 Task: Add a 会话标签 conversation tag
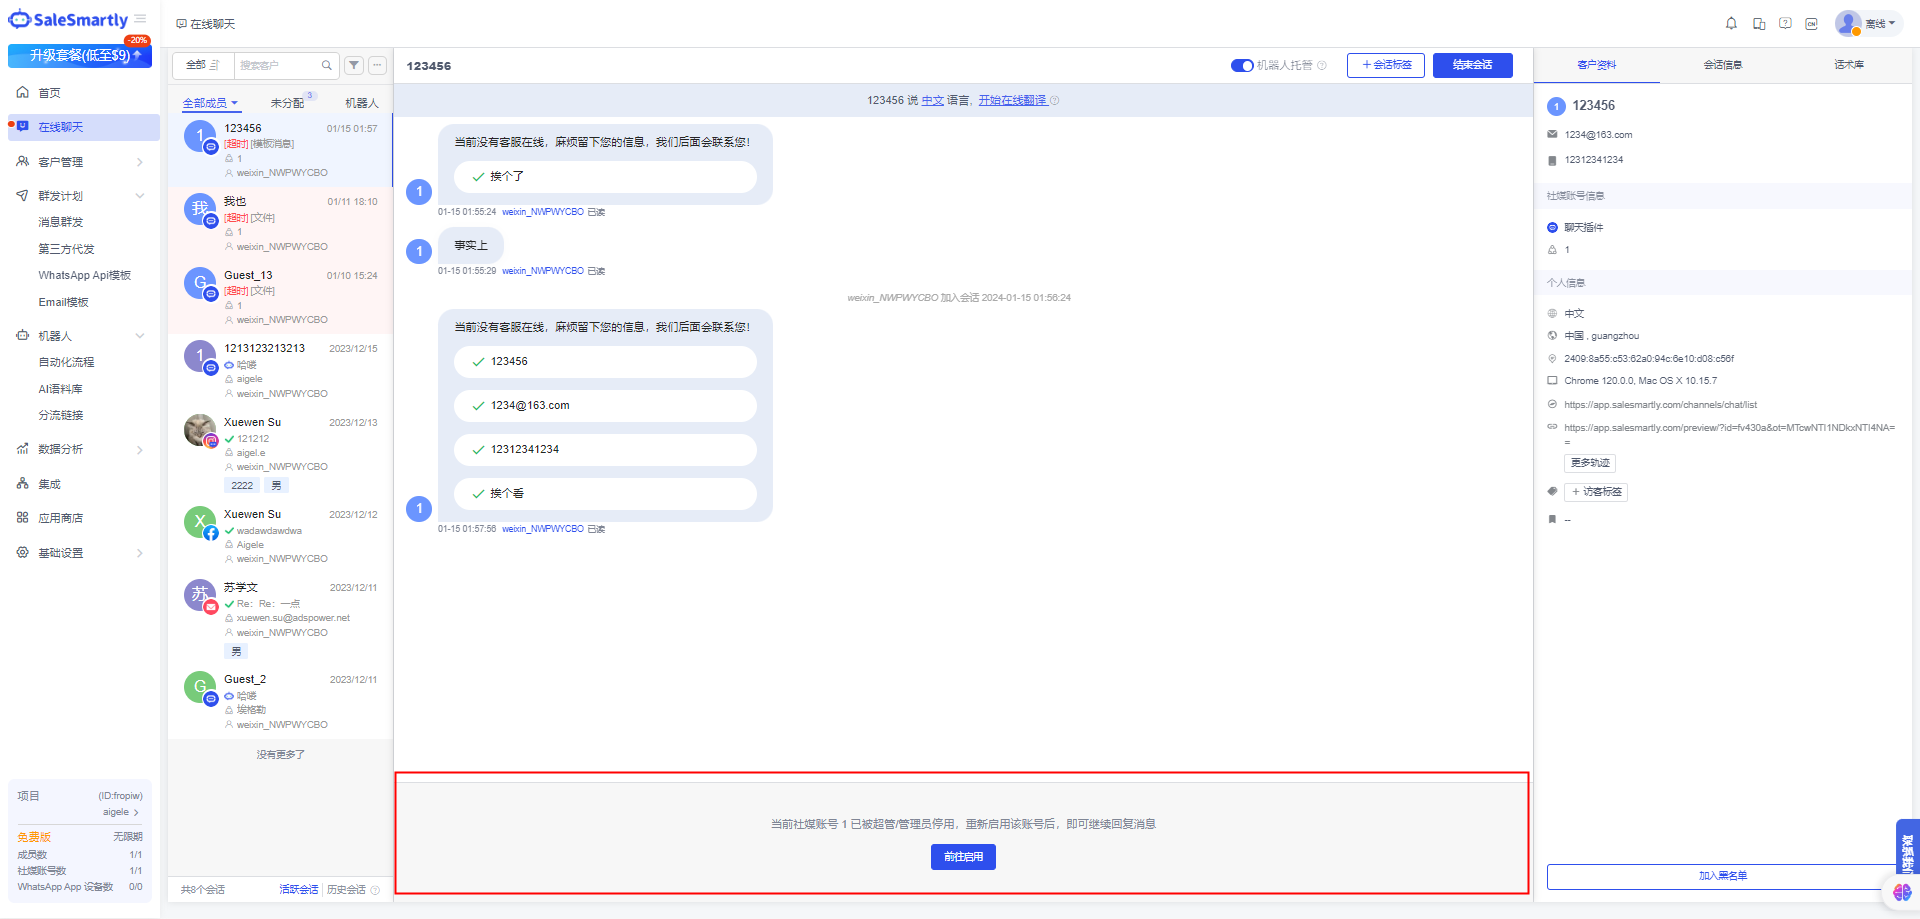(1386, 65)
